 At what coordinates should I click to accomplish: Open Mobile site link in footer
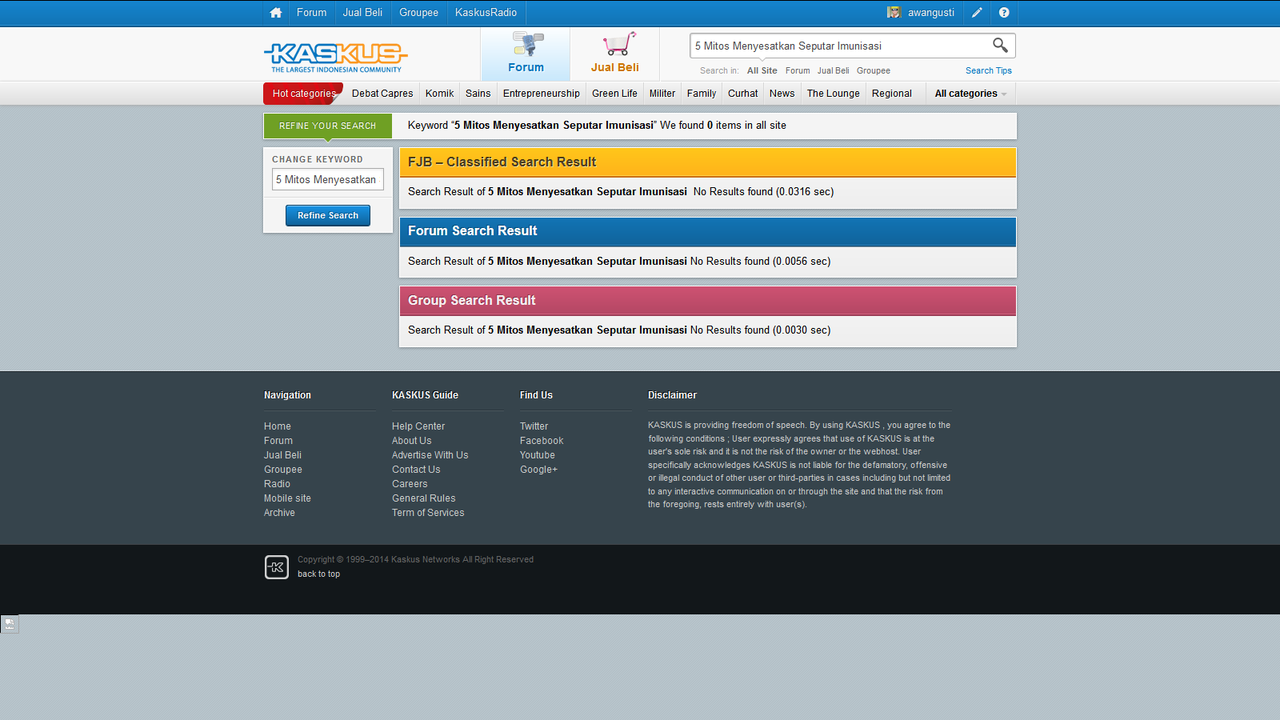tap(287, 498)
